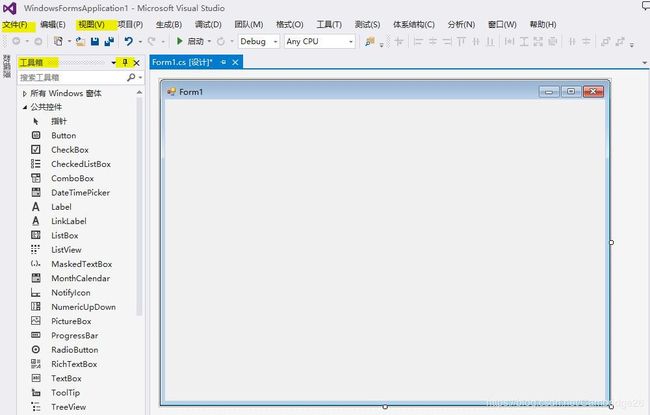The width and height of the screenshot is (650, 415).
Task: Open the 生成(B) menu
Action: pos(169,24)
